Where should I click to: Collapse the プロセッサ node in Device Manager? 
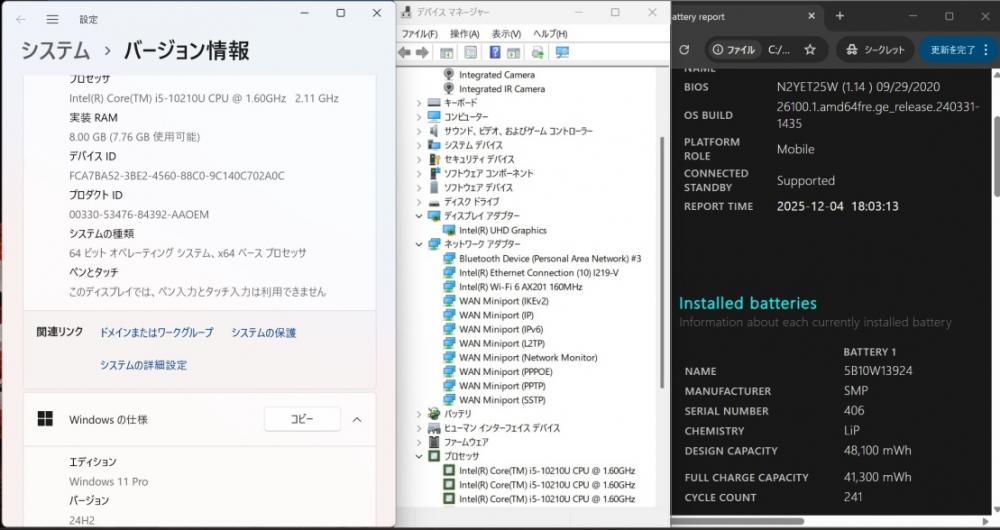pyautogui.click(x=419, y=456)
